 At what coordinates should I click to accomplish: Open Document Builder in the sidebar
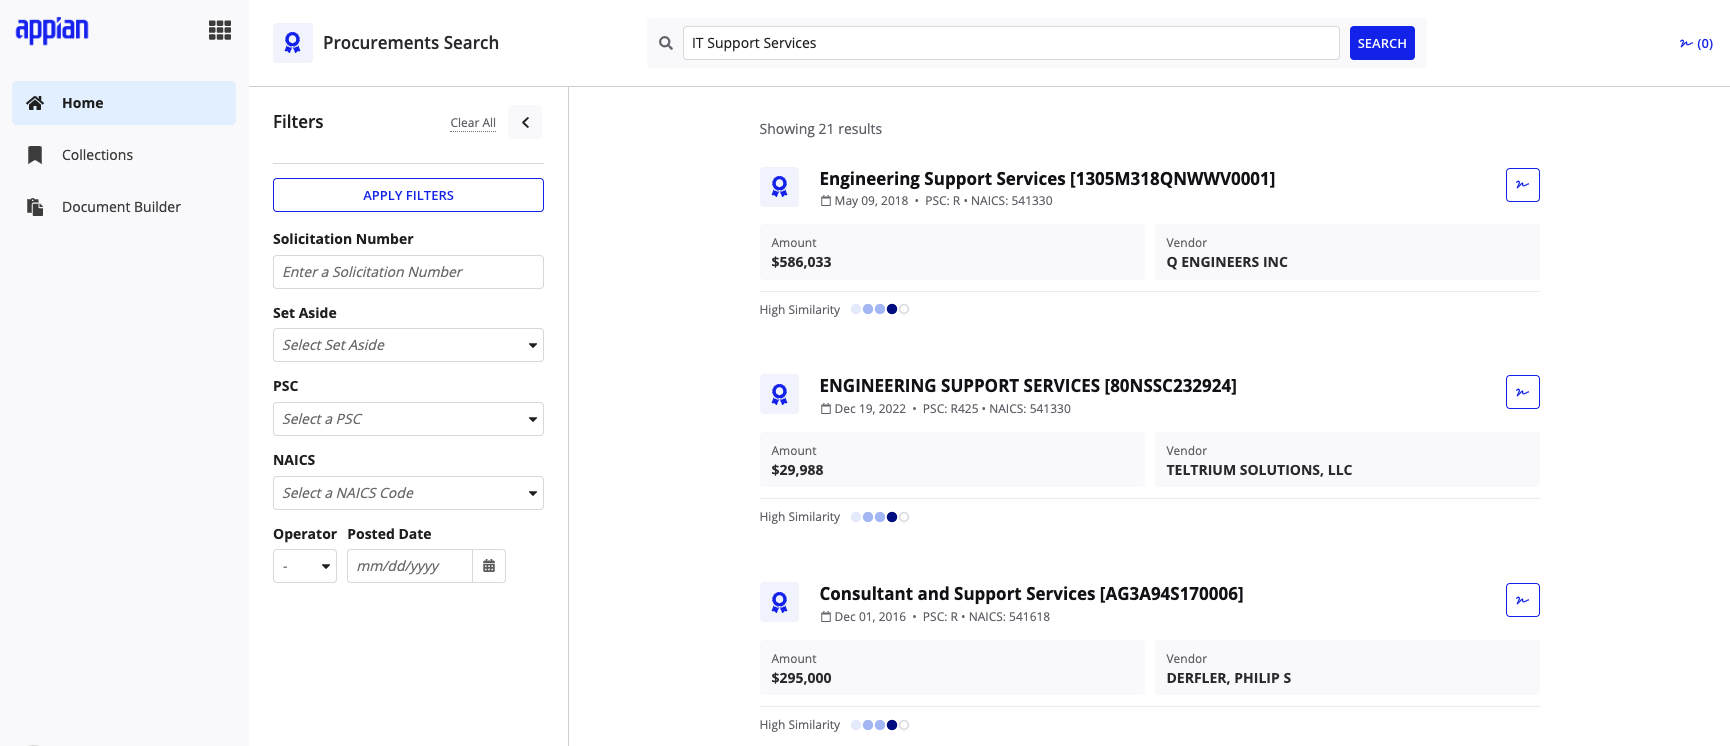click(x=124, y=207)
